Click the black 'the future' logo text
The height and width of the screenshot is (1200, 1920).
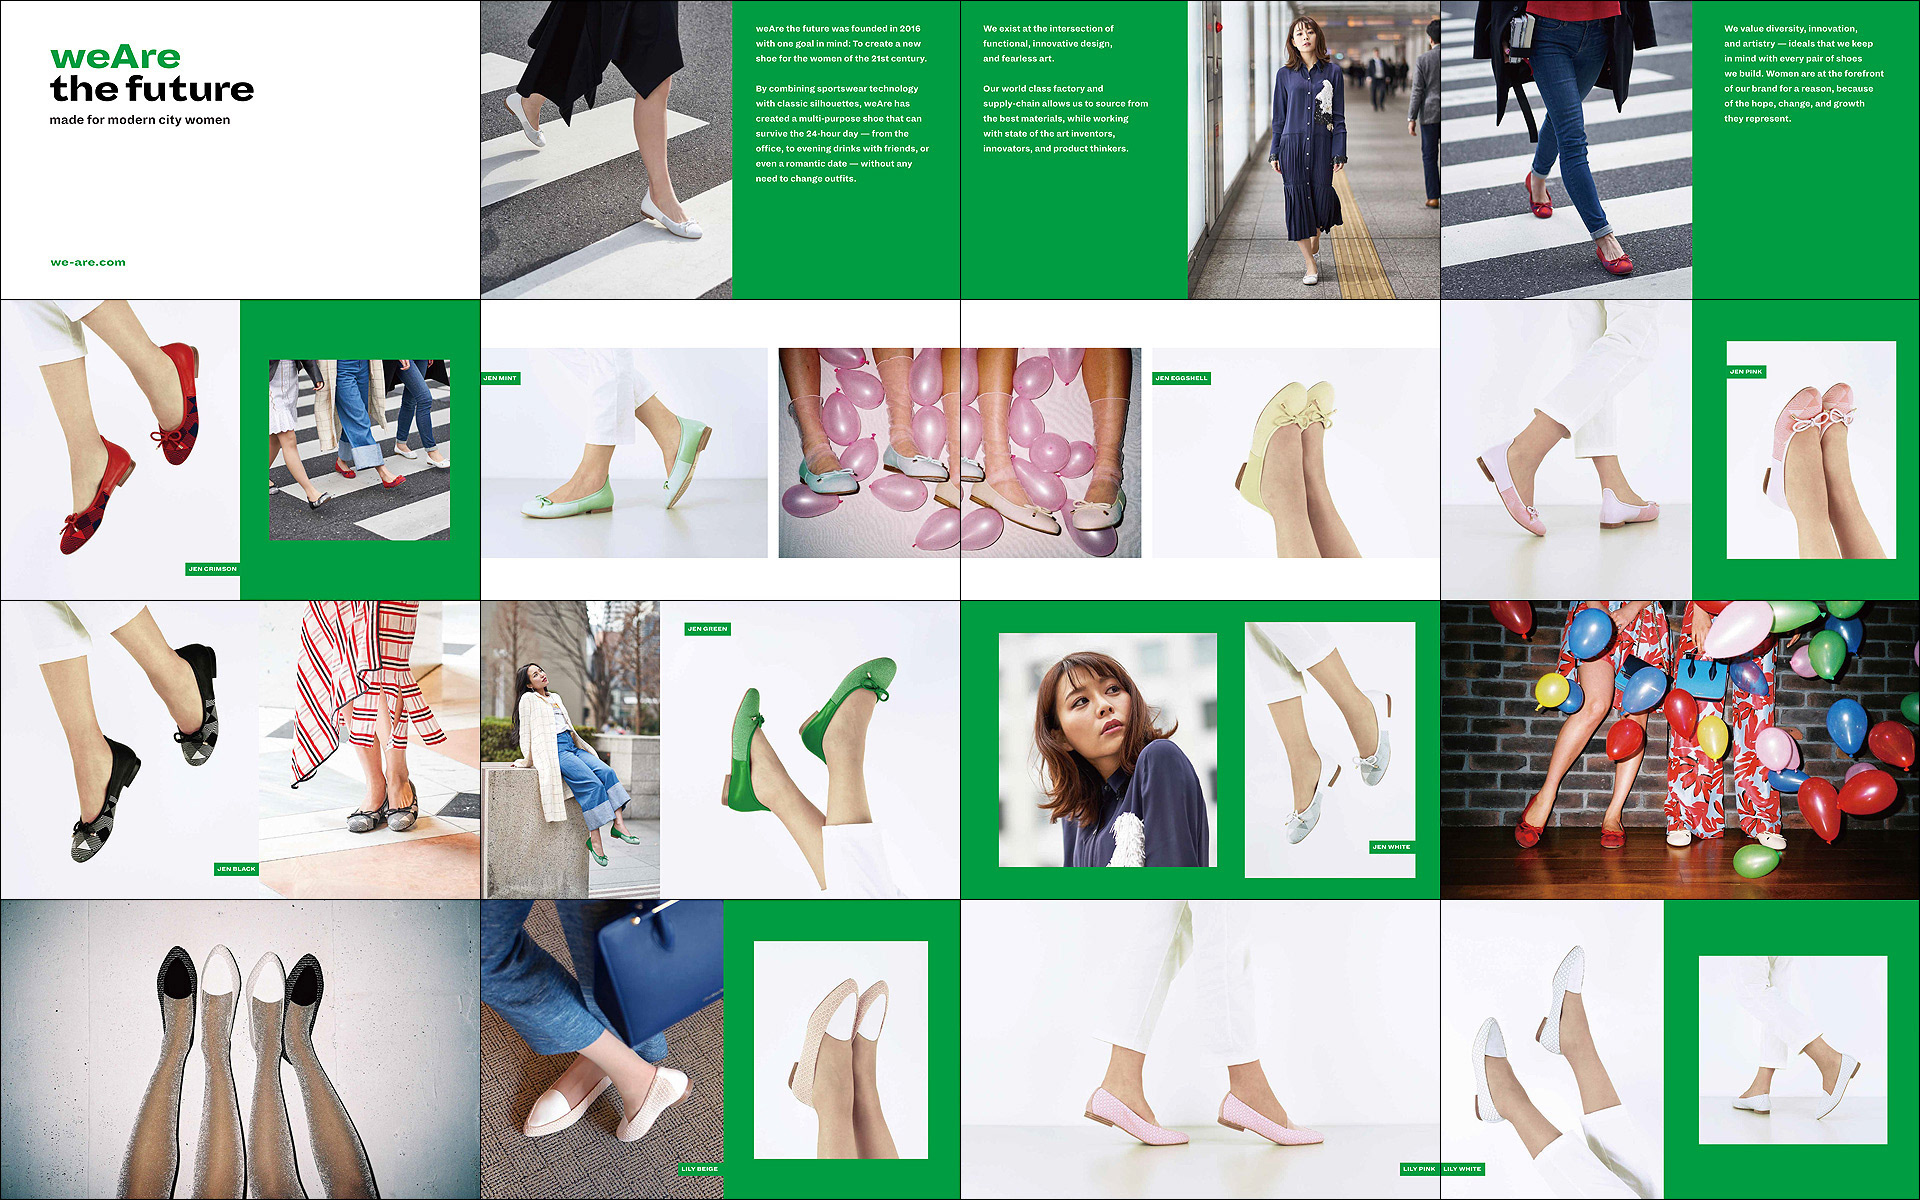tap(152, 89)
